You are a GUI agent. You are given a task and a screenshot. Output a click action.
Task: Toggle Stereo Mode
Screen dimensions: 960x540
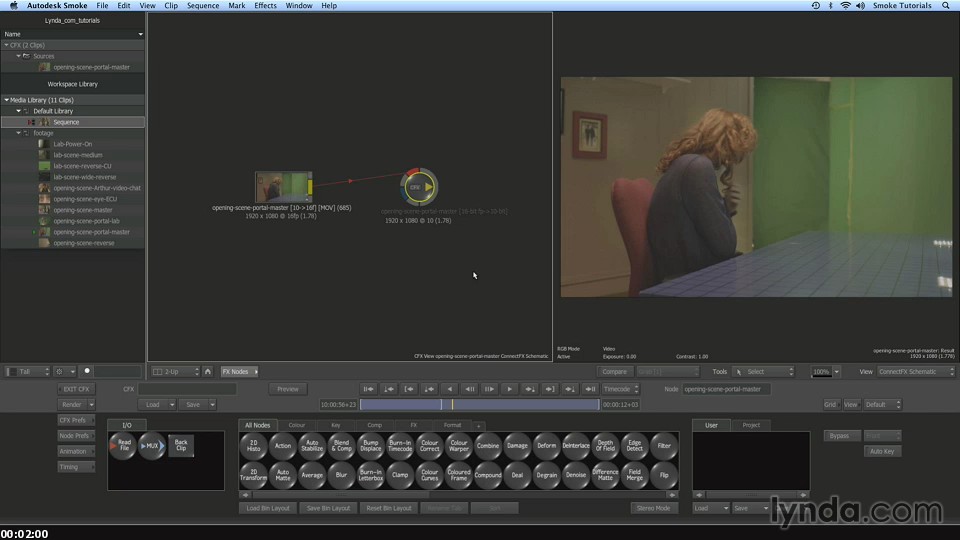653,508
